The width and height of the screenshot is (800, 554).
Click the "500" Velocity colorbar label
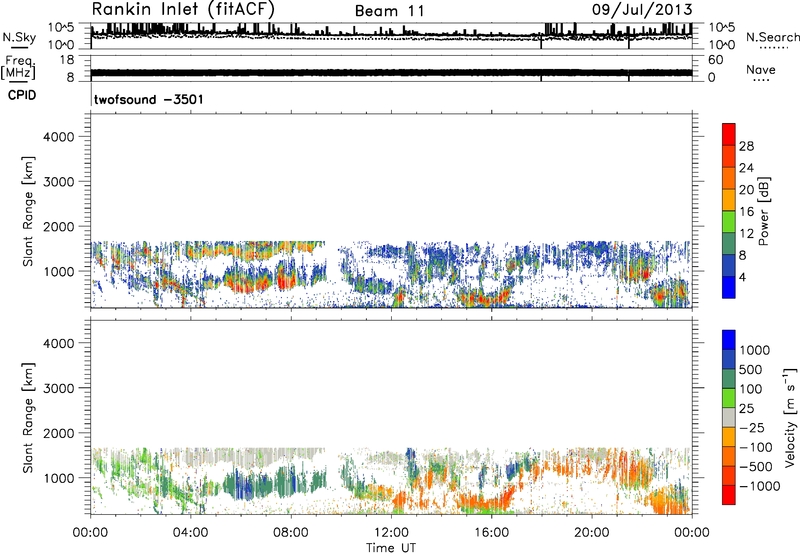pos(750,369)
